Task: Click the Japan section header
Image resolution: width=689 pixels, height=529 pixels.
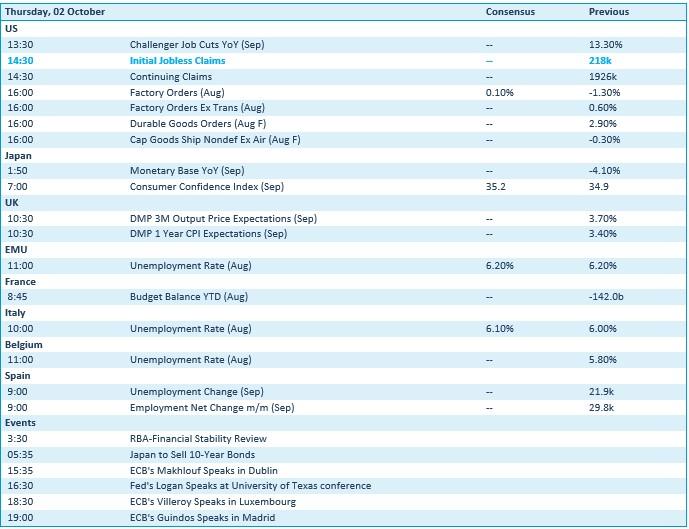Action: (x=19, y=155)
